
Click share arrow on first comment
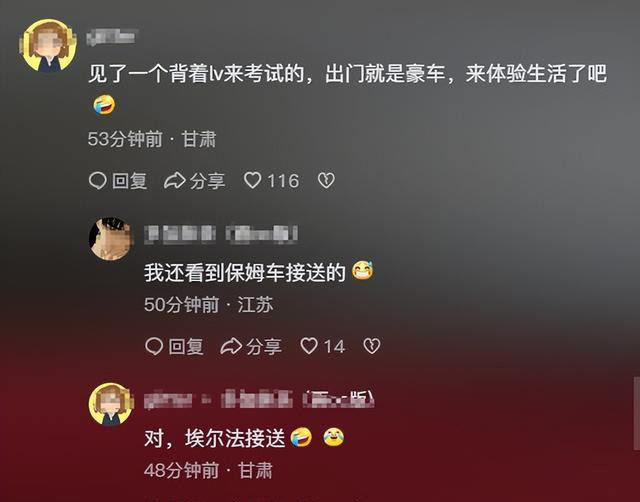coord(175,180)
